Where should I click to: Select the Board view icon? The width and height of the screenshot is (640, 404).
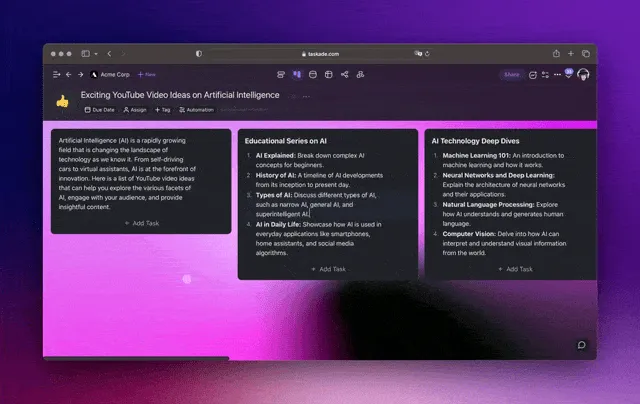point(297,75)
